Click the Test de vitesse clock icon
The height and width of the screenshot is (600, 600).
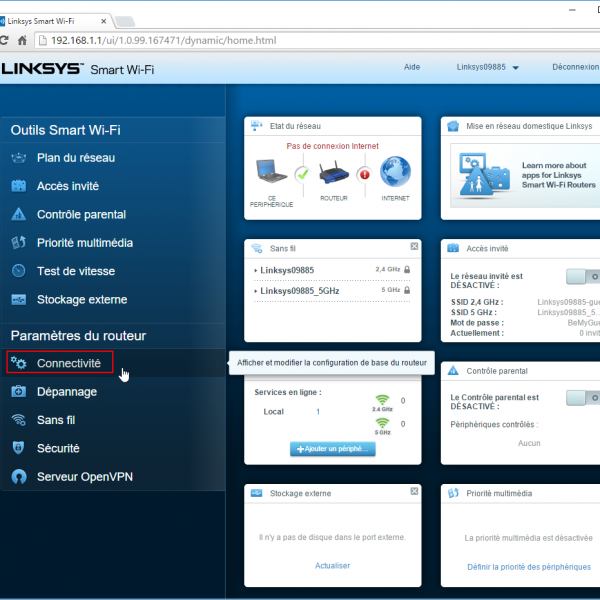pyautogui.click(x=19, y=271)
